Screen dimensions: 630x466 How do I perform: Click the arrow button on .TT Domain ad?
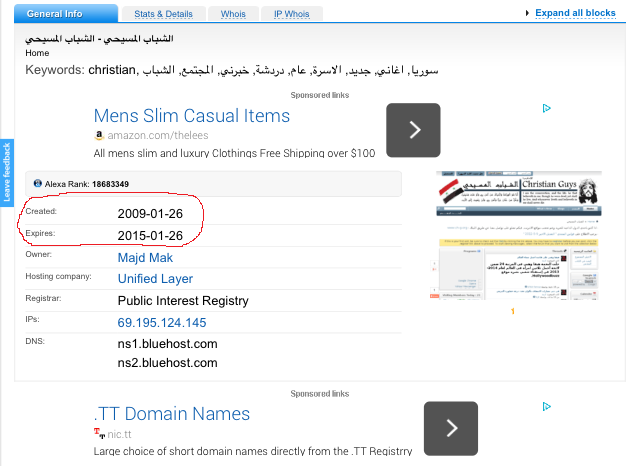[450, 428]
